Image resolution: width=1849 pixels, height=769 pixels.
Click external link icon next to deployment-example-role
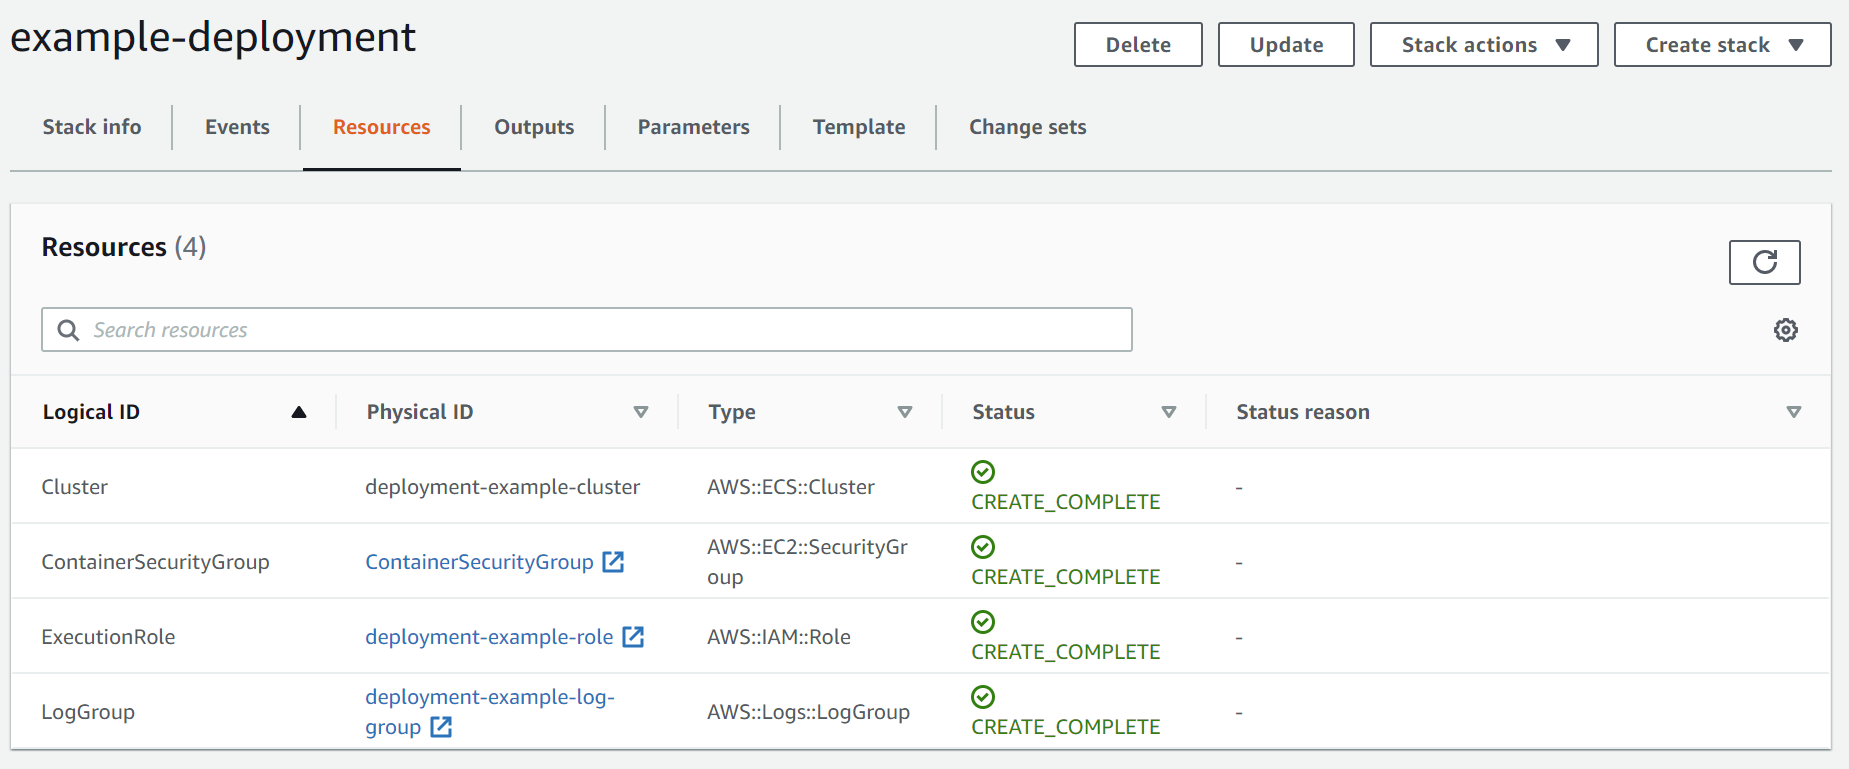[x=633, y=637]
